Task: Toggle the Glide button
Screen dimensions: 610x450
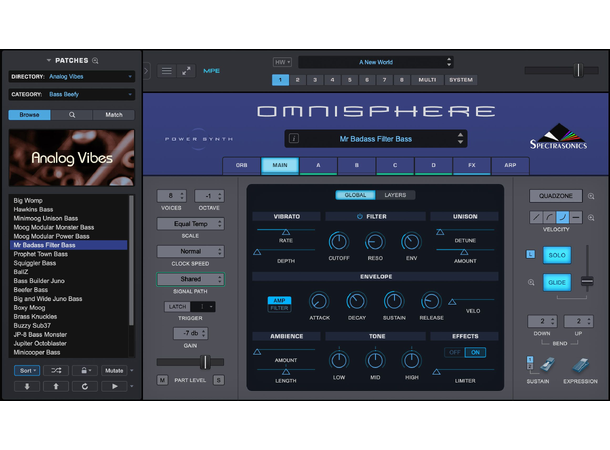Action: point(557,283)
